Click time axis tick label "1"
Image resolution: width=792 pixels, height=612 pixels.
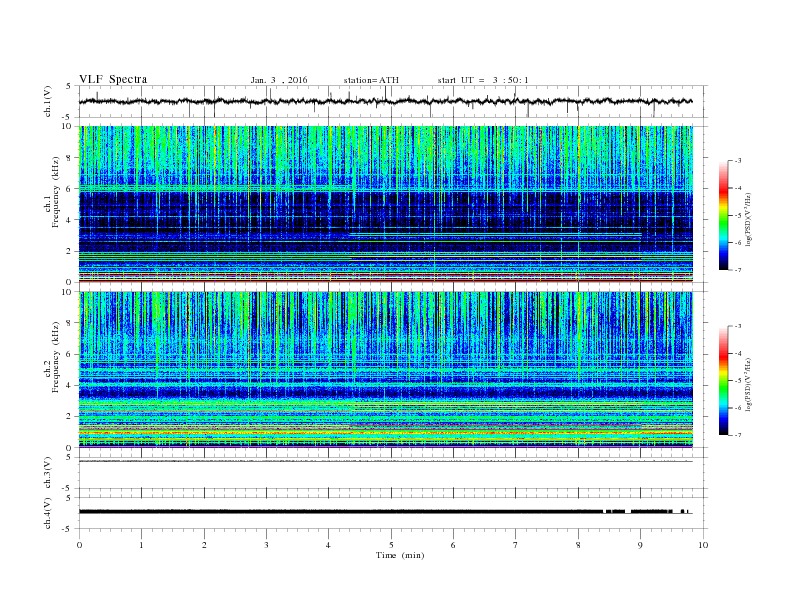point(141,545)
